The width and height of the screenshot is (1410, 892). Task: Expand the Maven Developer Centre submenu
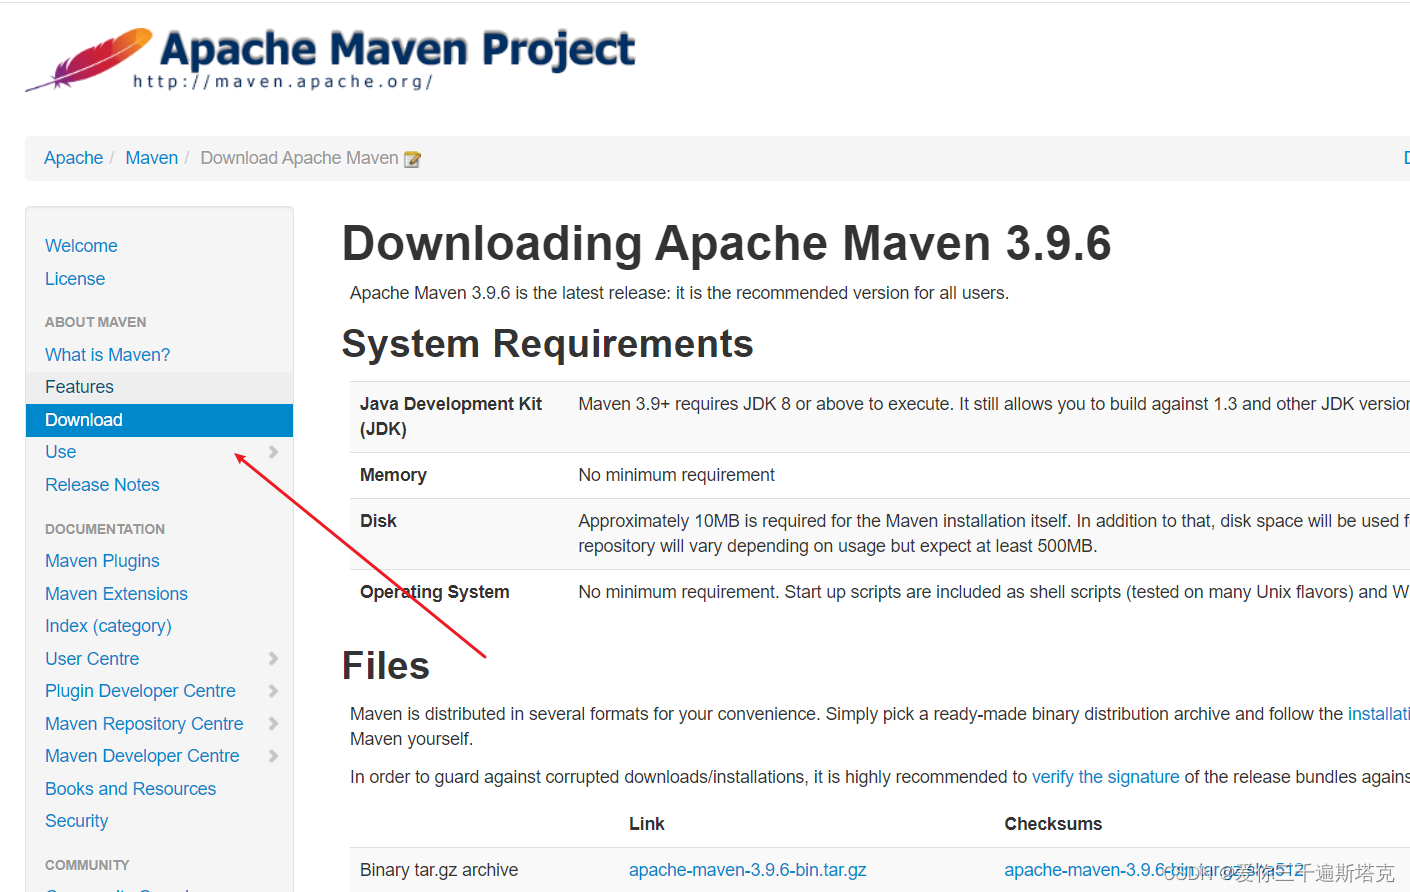(272, 755)
